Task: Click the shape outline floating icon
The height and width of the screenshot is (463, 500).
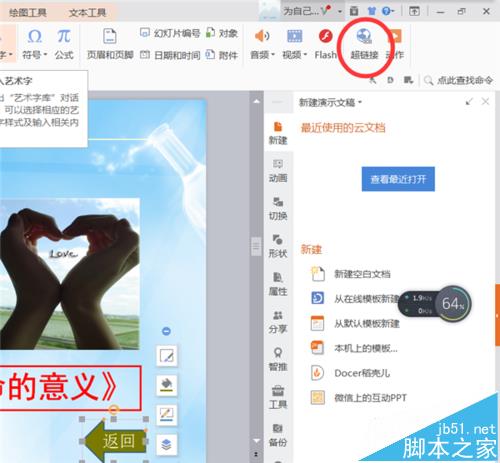Action: pyautogui.click(x=167, y=415)
